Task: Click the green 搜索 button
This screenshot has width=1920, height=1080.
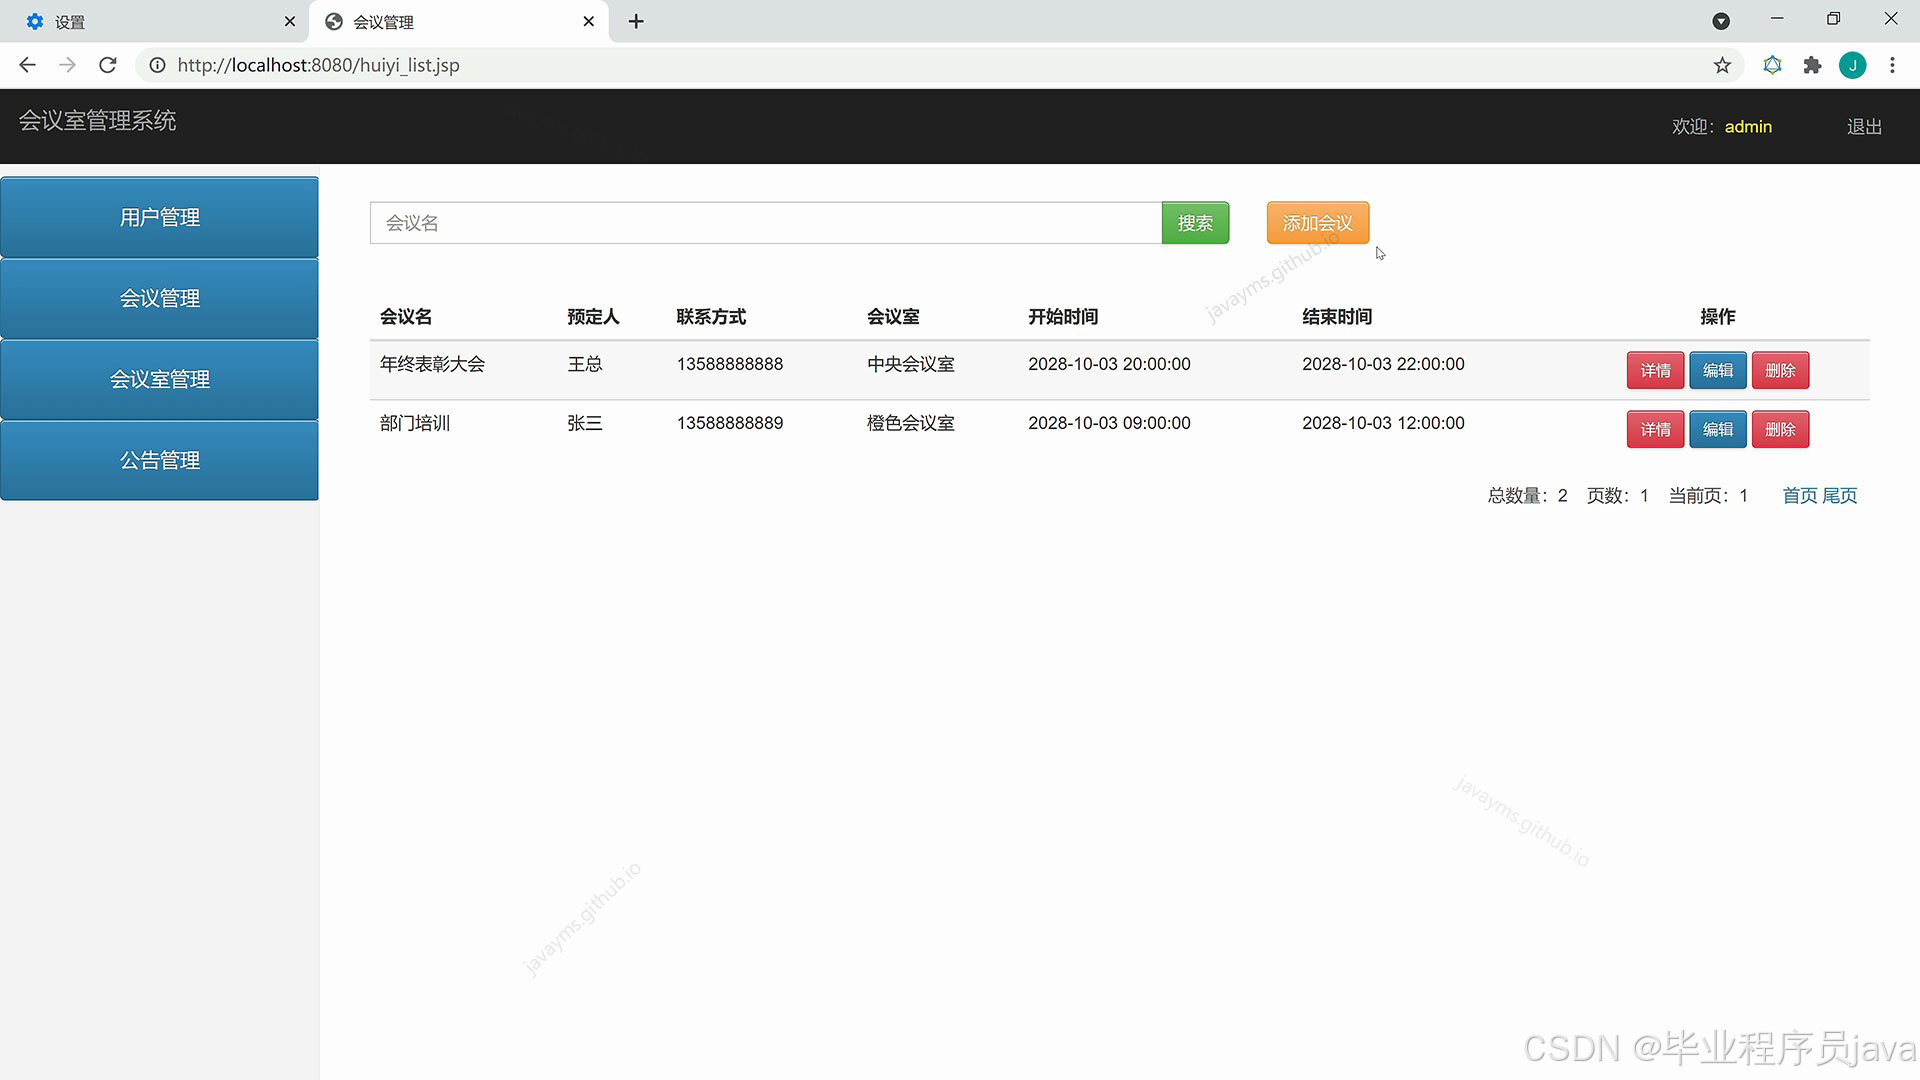Action: point(1195,223)
